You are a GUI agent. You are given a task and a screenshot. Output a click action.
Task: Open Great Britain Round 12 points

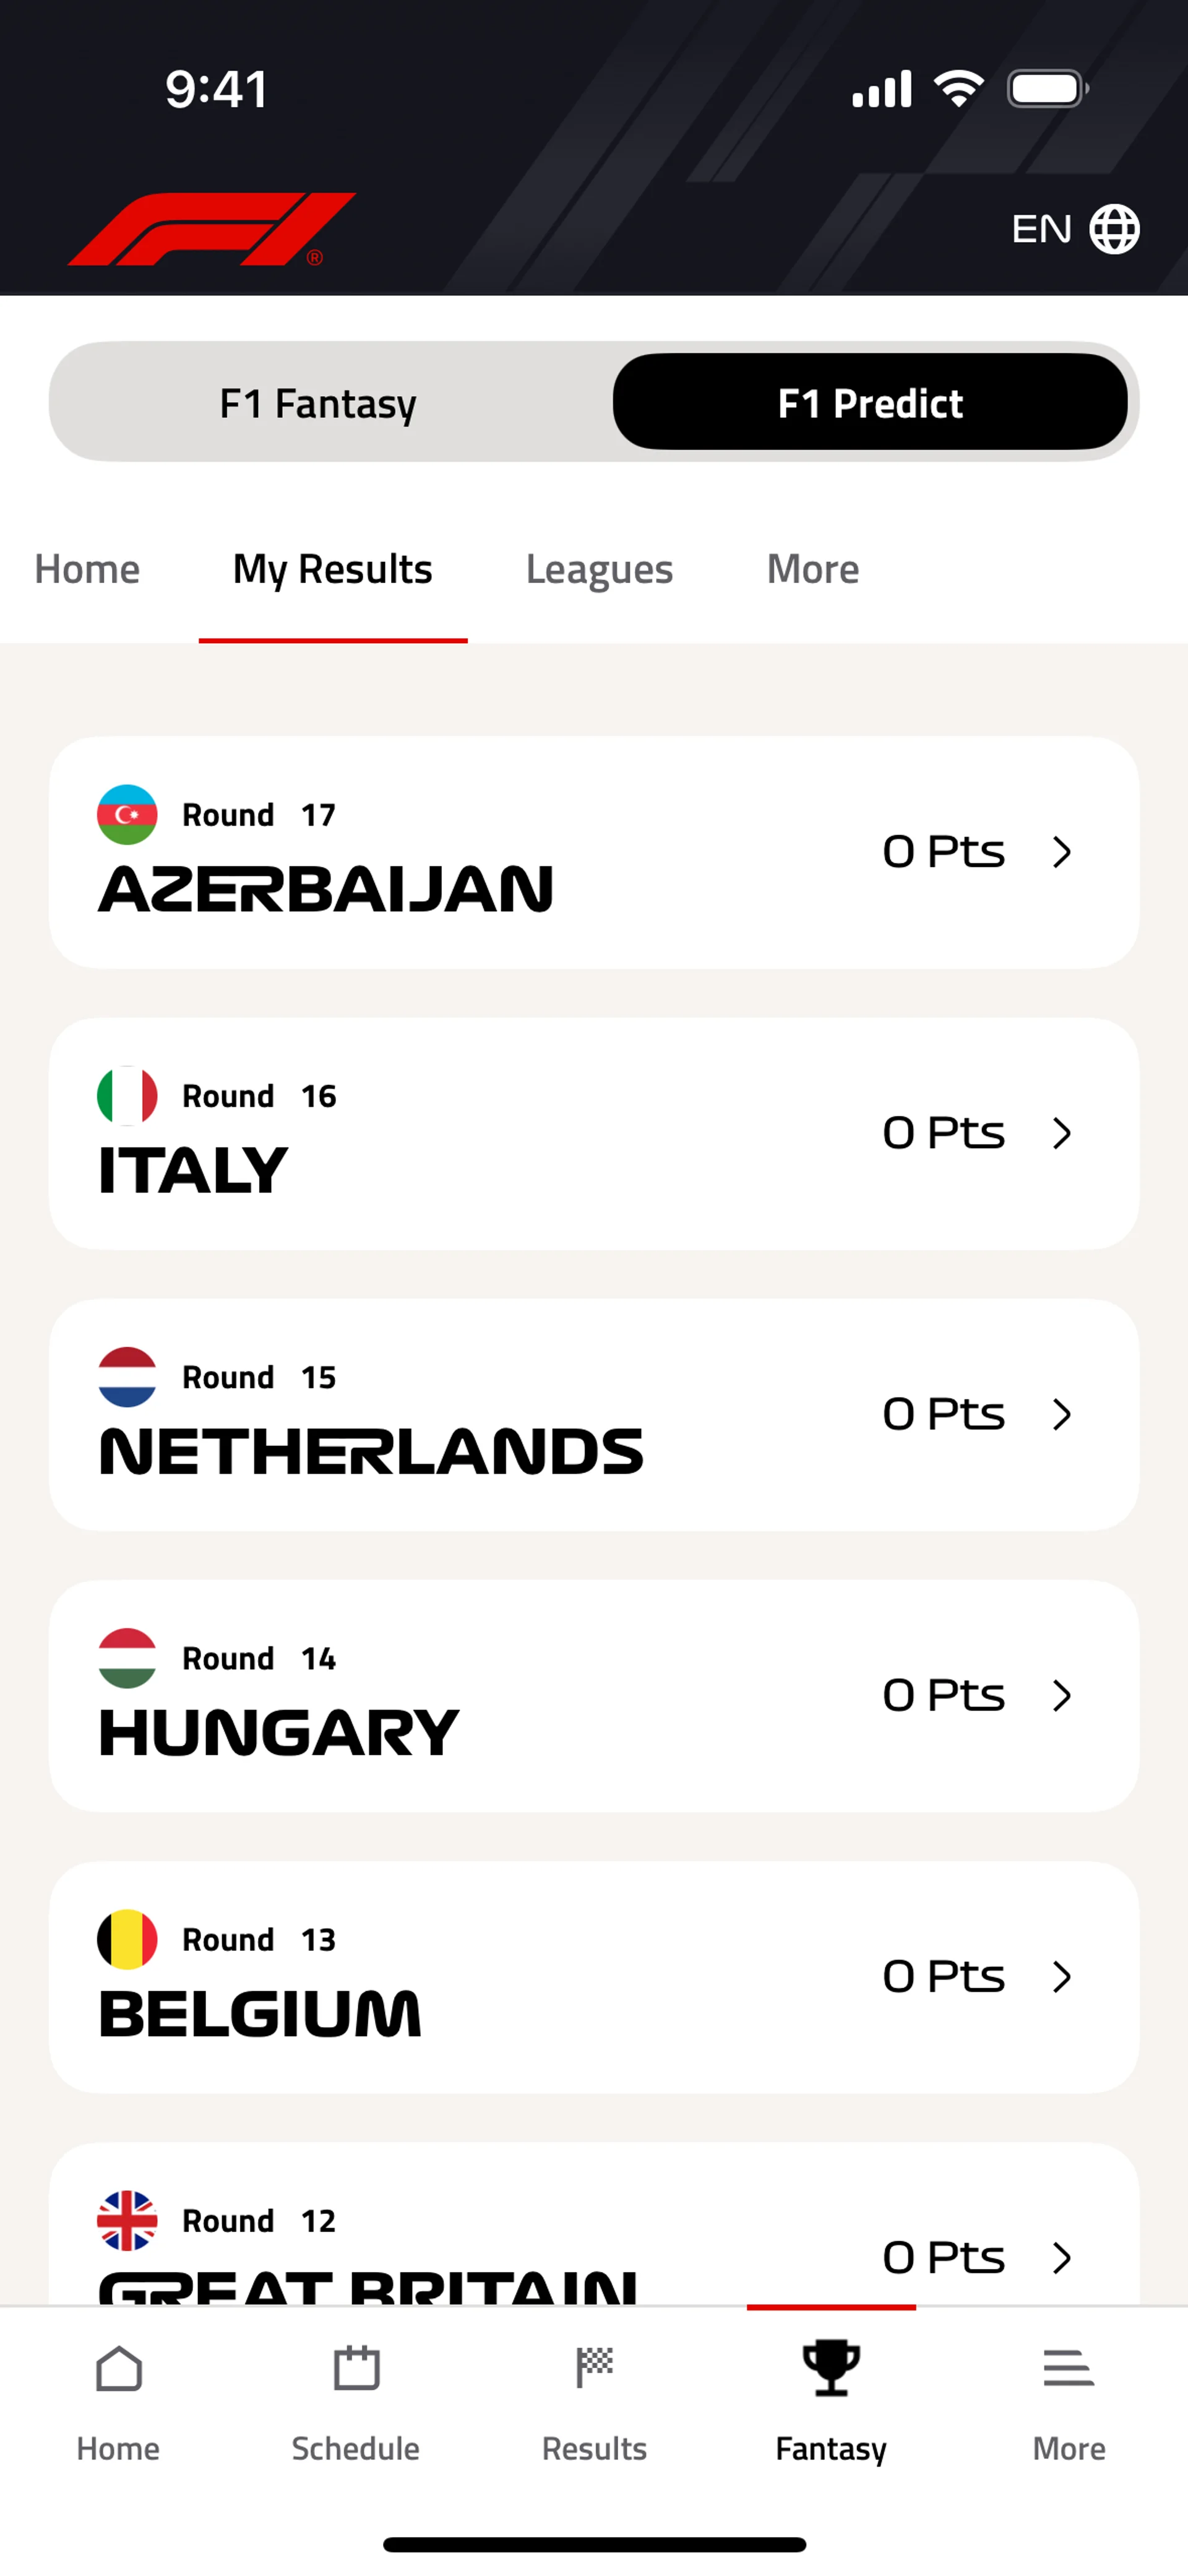click(943, 2256)
